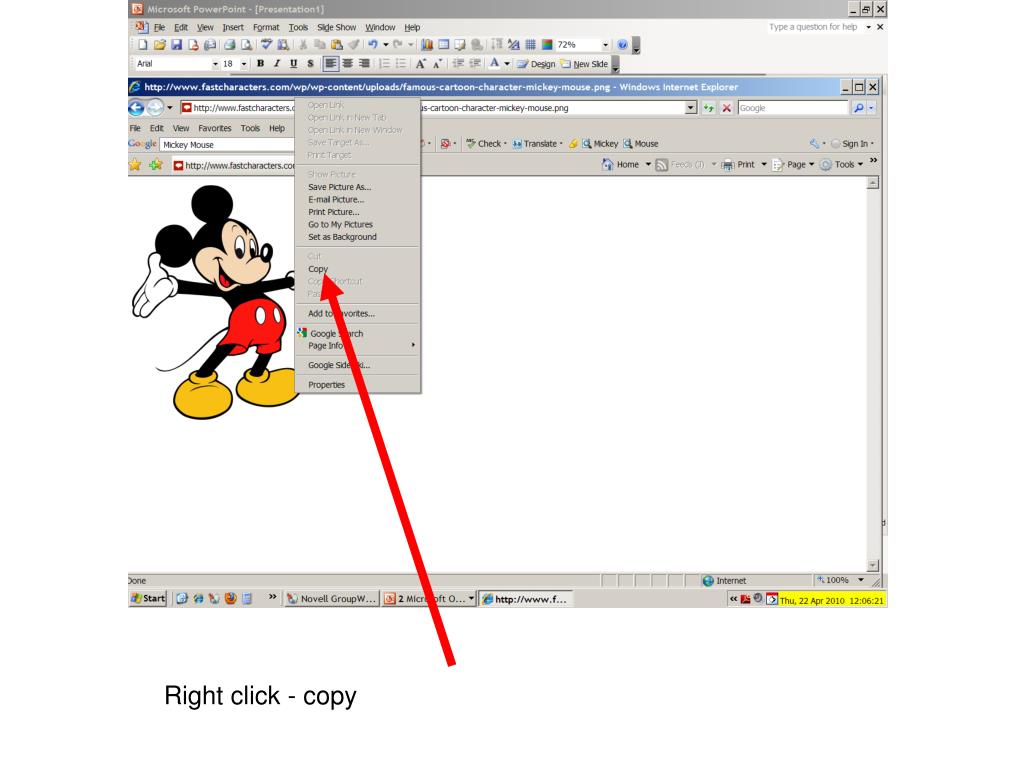Viewport: 1024px width, 768px height.
Task: Click the IE Refresh green arrows icon
Action: (709, 108)
